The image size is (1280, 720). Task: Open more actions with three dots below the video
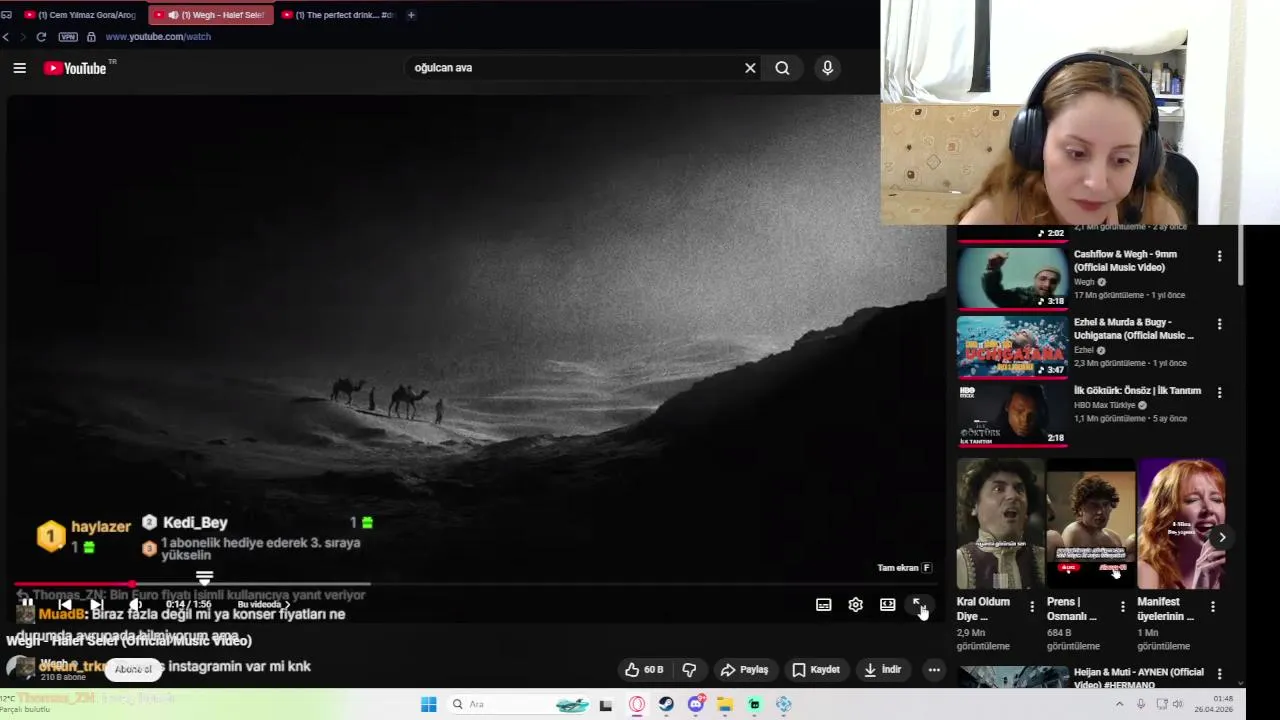click(x=934, y=670)
